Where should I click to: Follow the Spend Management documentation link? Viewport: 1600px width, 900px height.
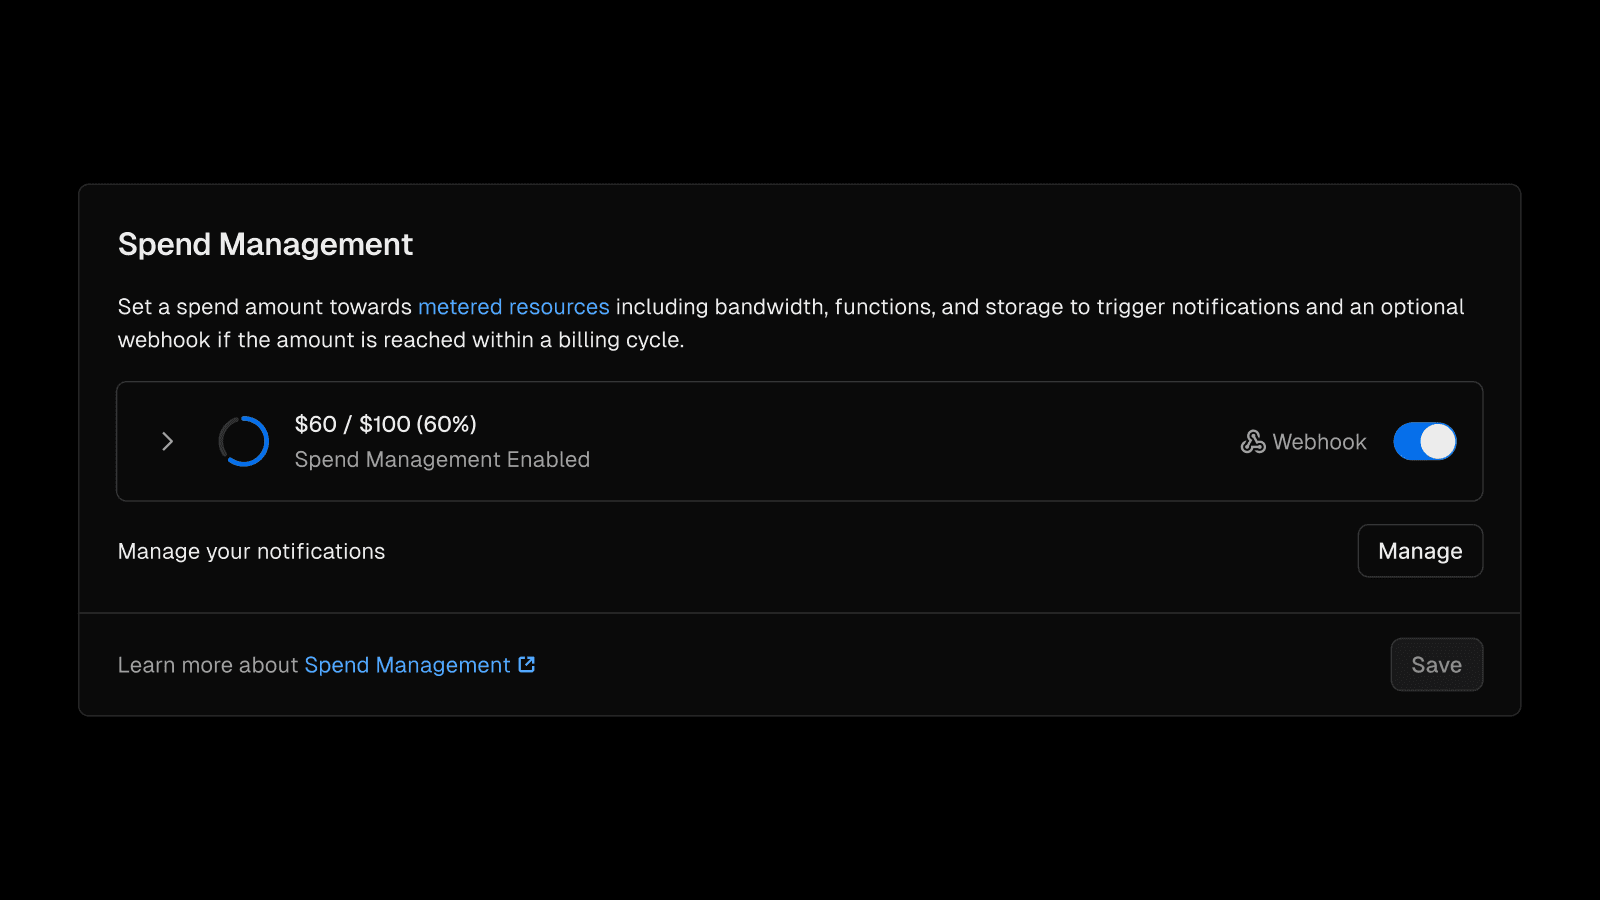407,665
